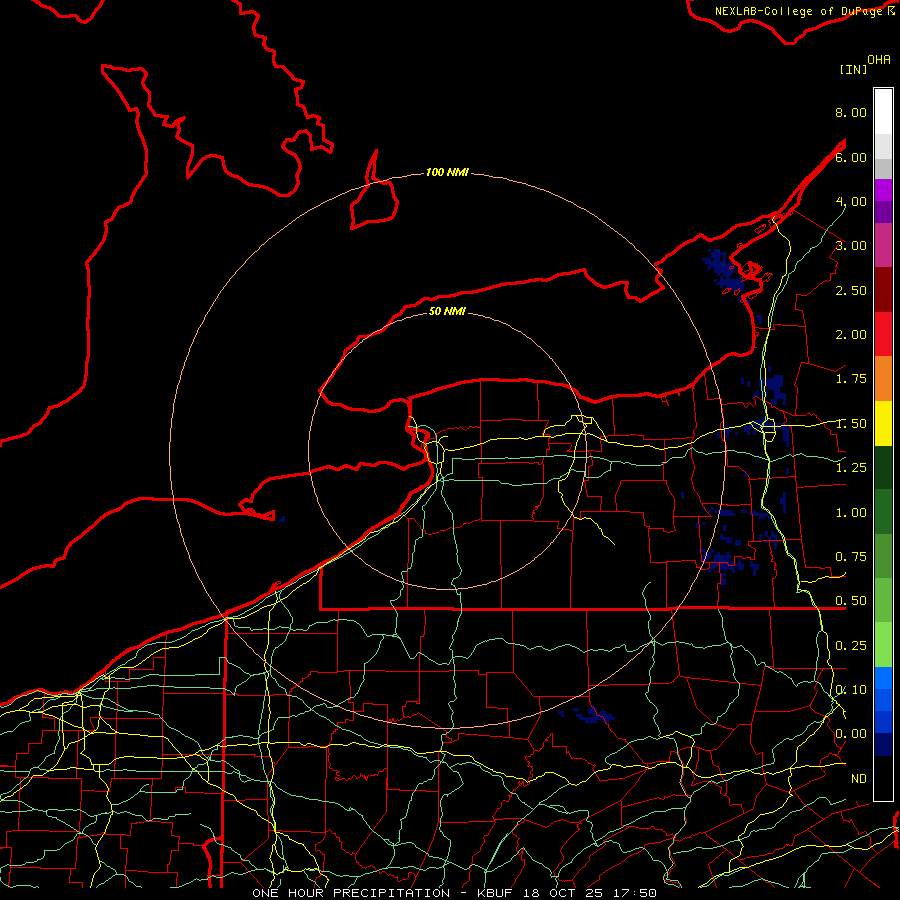Select the orange swatch above 1.75
The image size is (900, 900).
point(883,379)
